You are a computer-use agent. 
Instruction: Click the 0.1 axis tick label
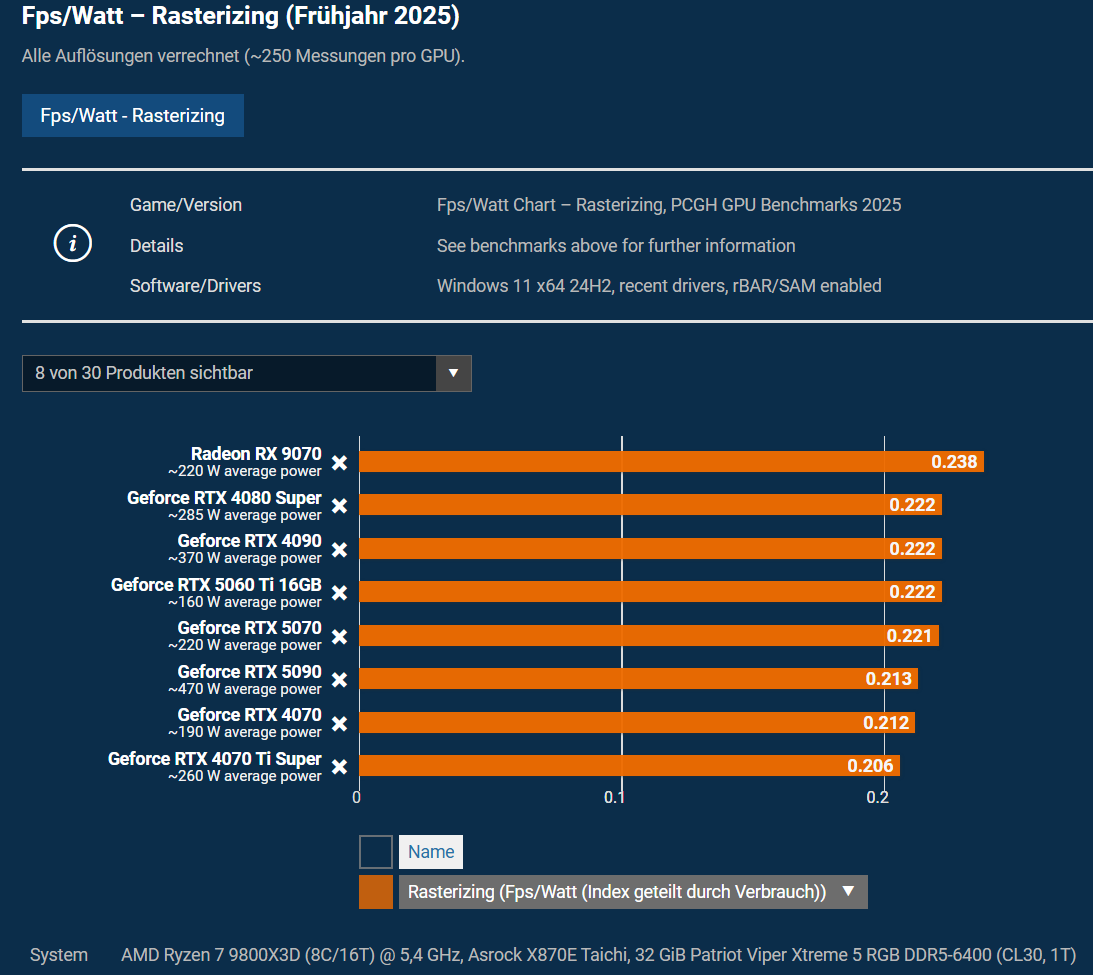coord(614,797)
